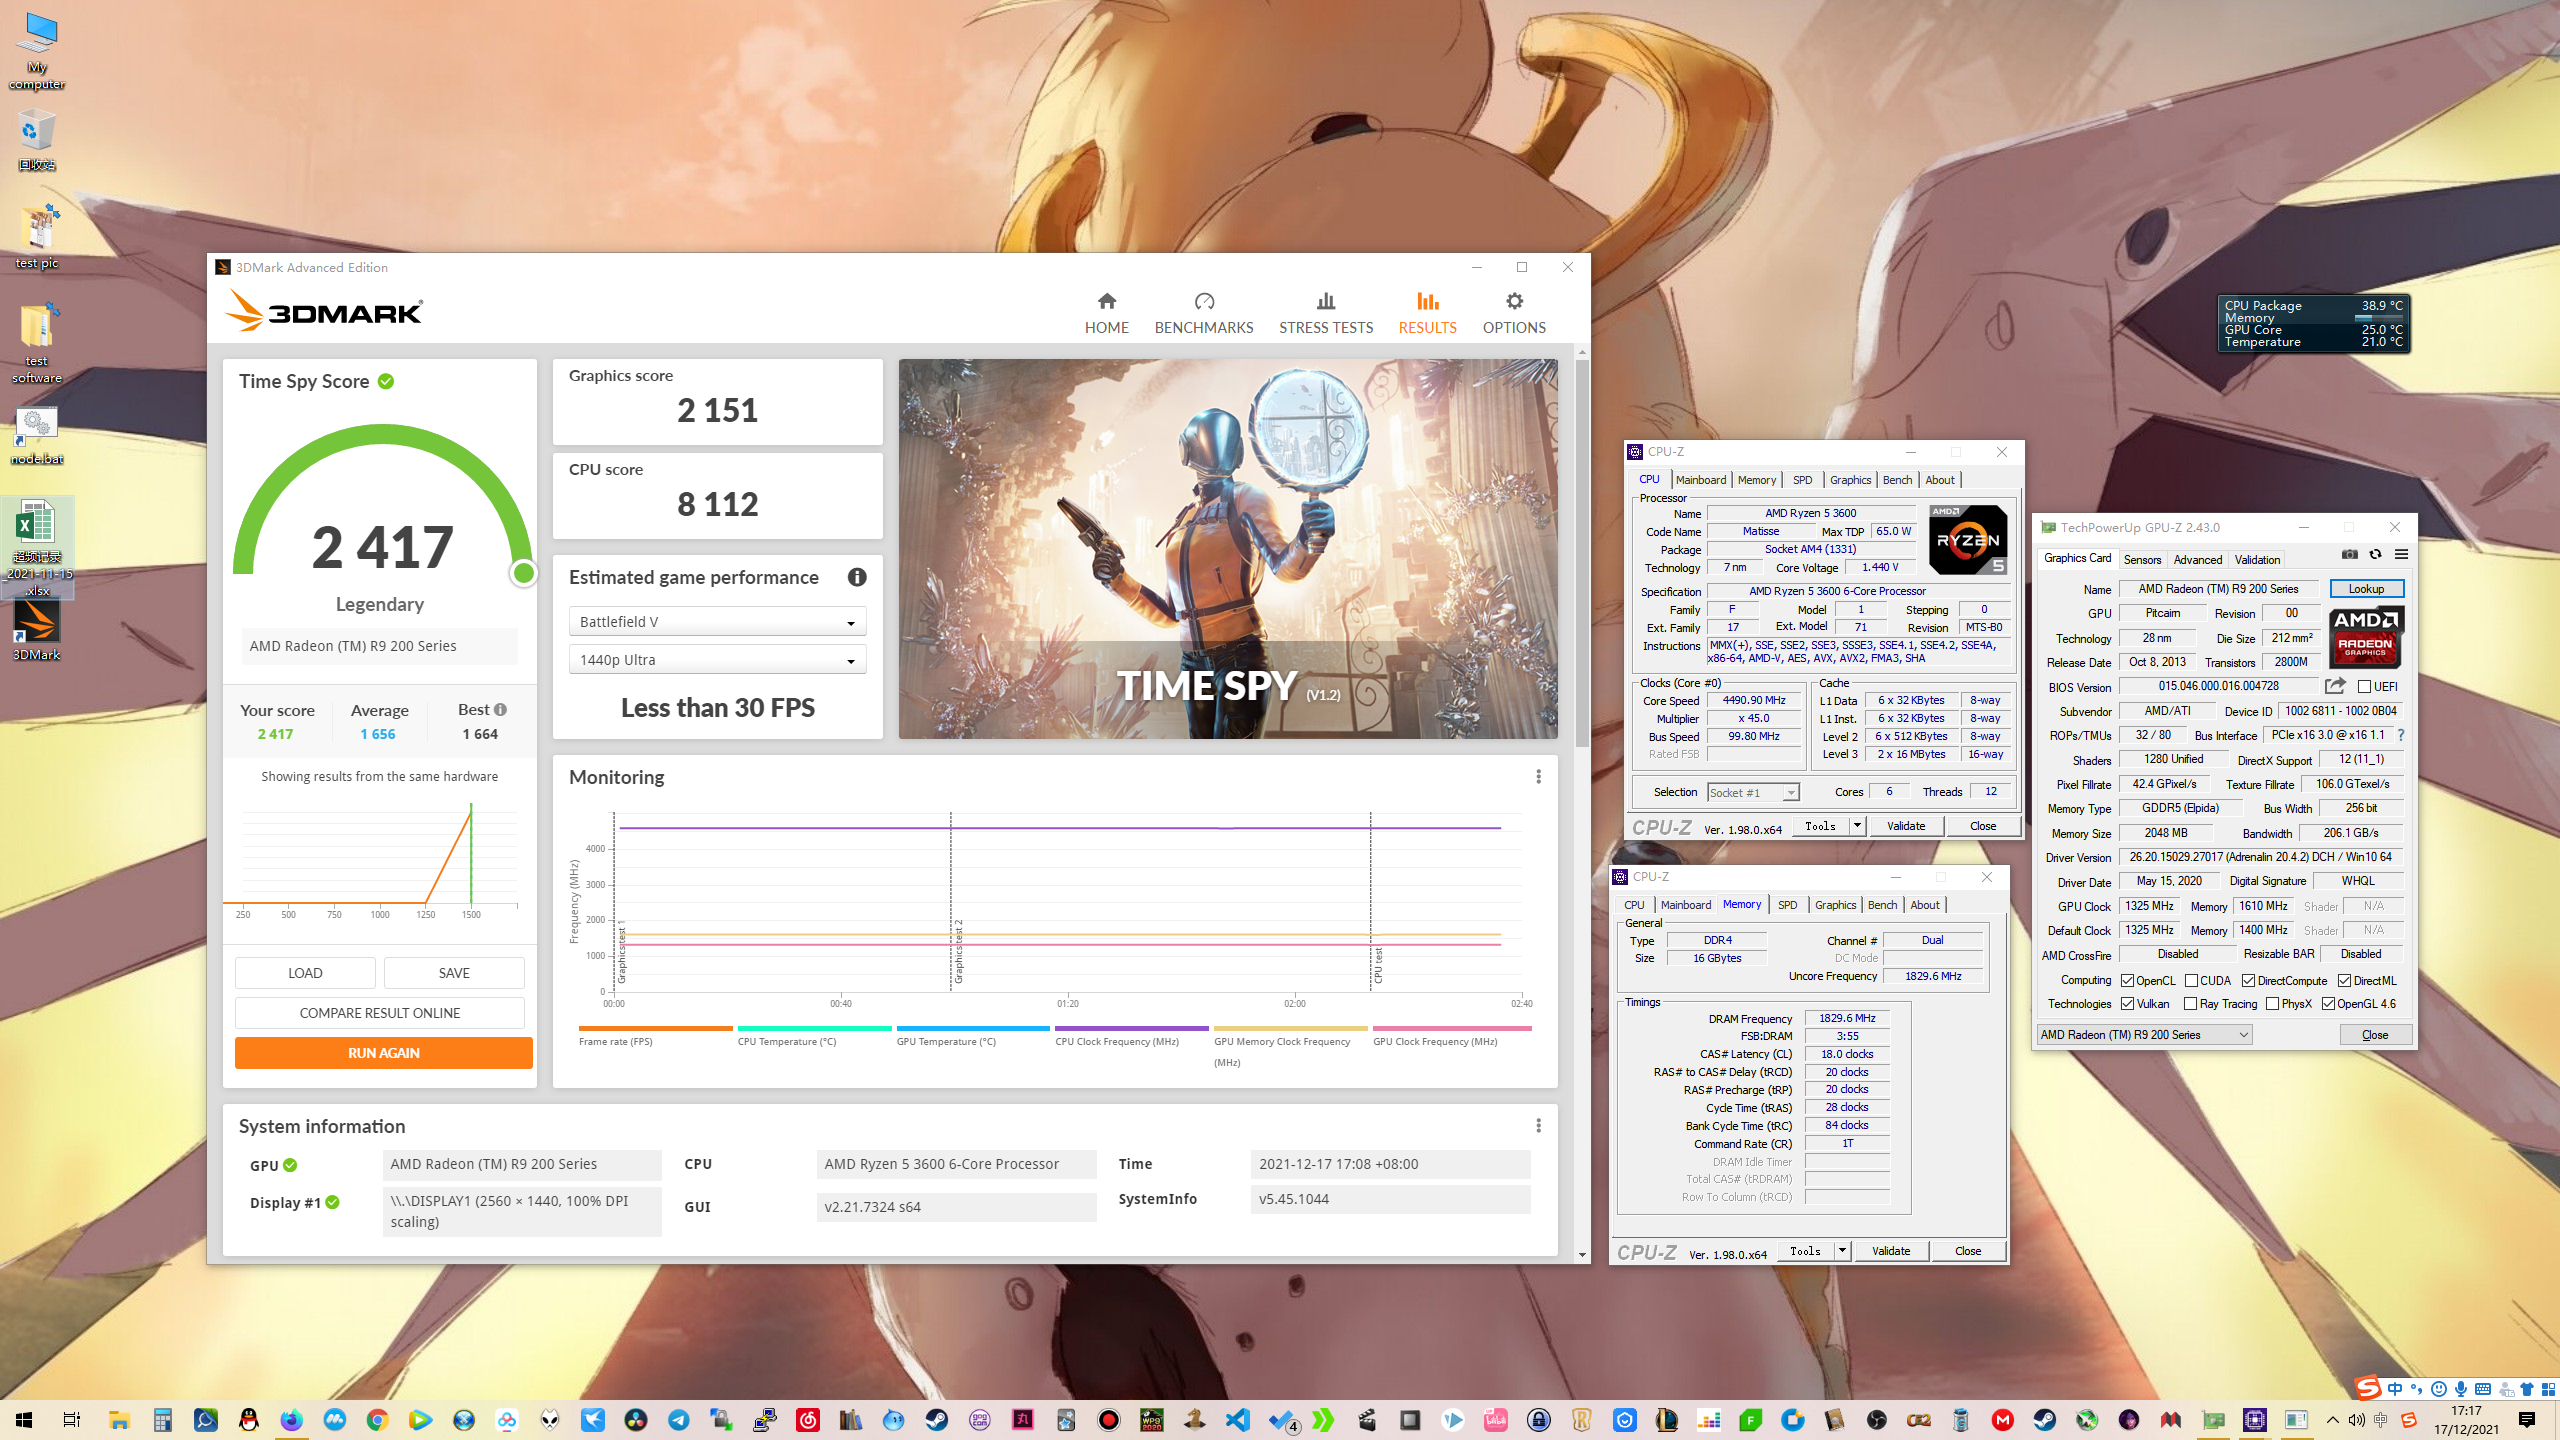Click the GPU-Z BIOS export share icon
Viewport: 2560px width, 1440px height.
[2335, 686]
